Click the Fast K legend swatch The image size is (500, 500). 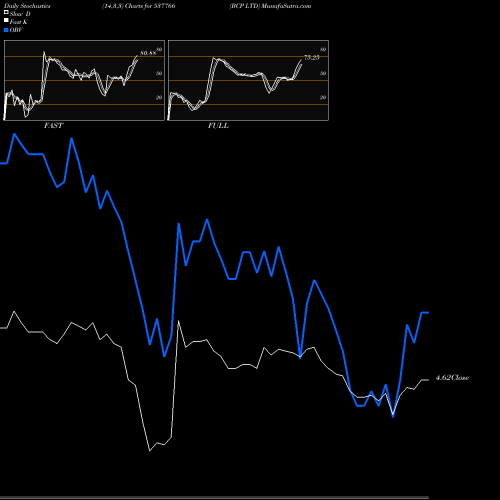(6, 21)
